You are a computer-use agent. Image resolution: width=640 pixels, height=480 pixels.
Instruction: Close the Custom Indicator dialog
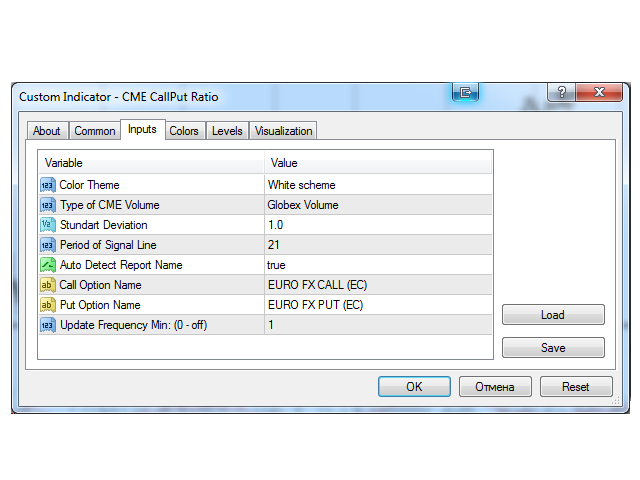pyautogui.click(x=599, y=92)
